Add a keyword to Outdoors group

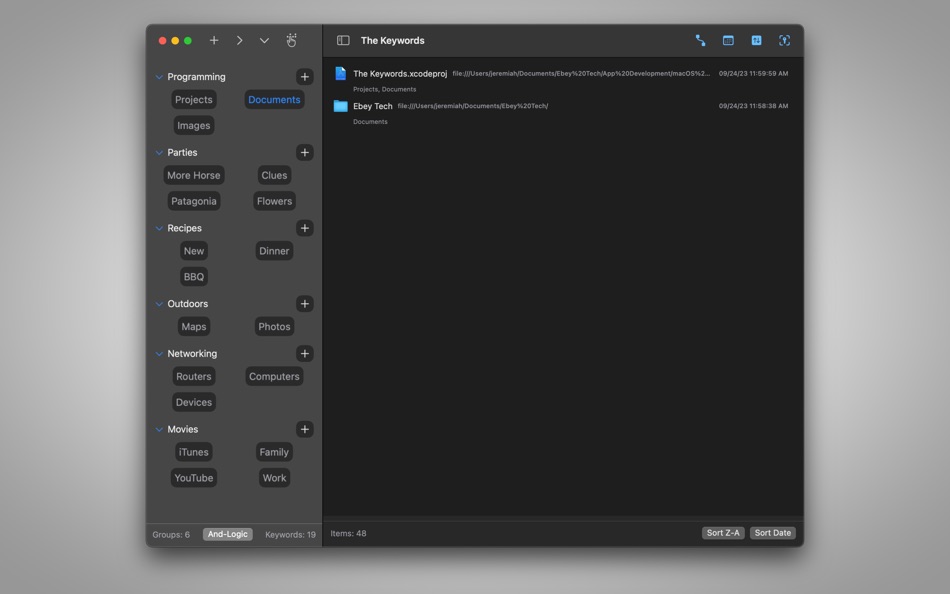(305, 304)
